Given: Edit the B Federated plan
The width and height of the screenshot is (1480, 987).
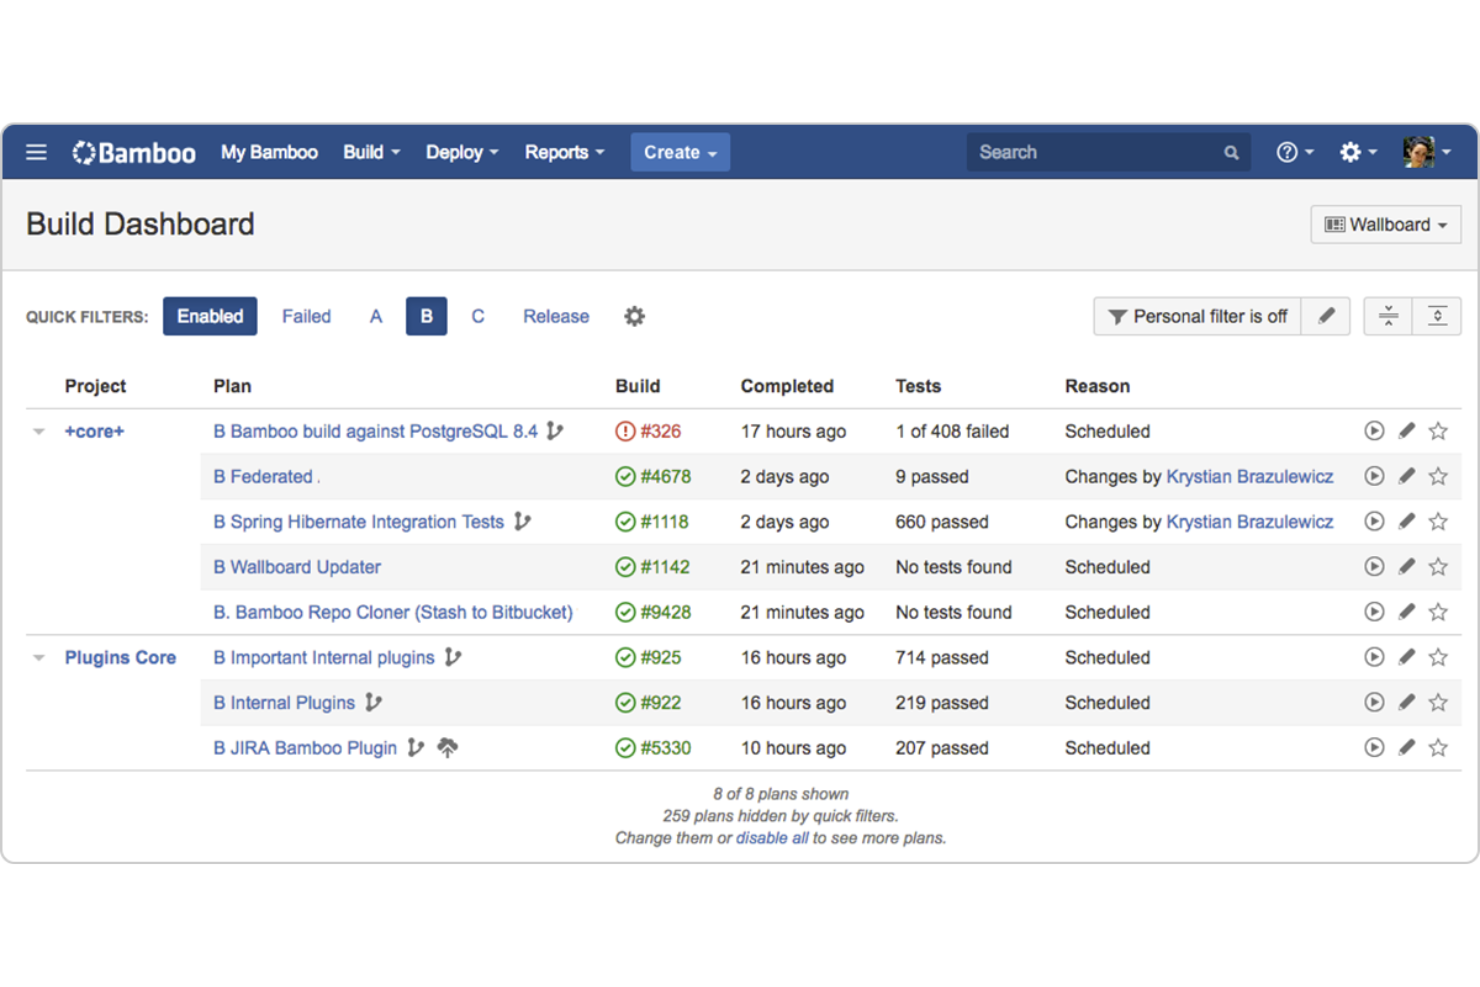Looking at the screenshot, I should click(1407, 476).
